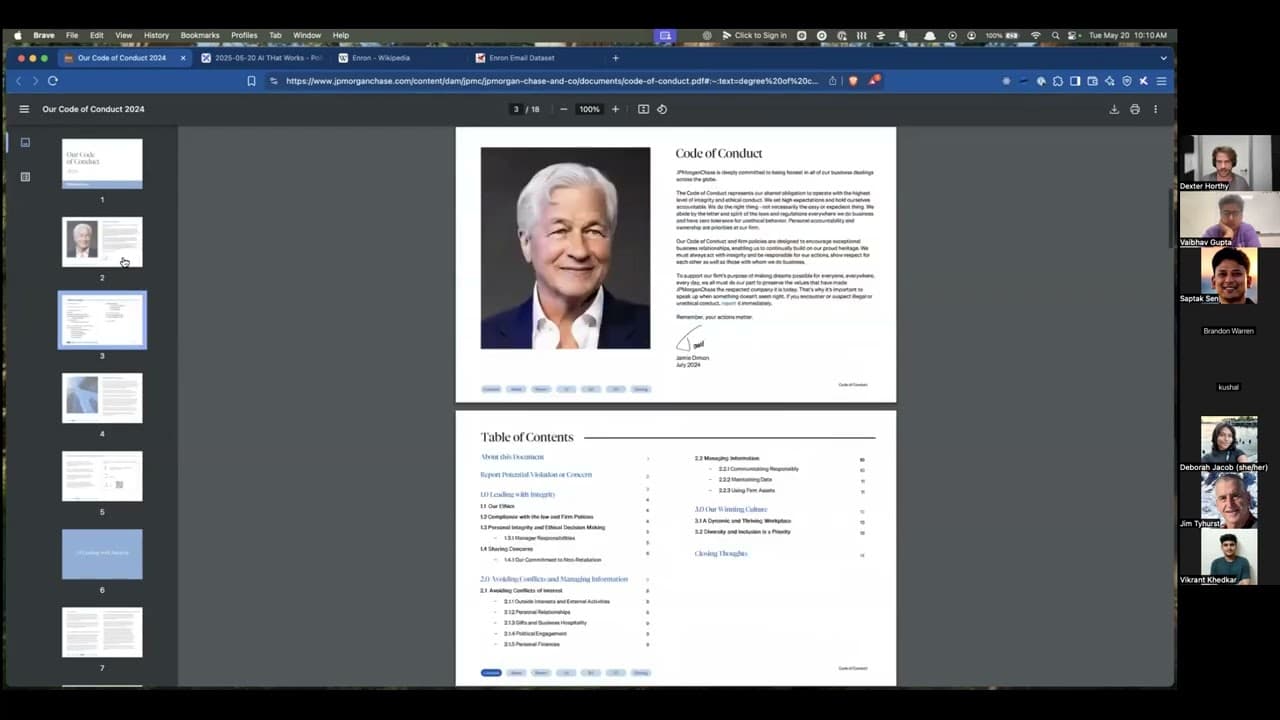Viewport: 1280px width, 720px height.
Task: Select page 1 thumbnail
Action: click(102, 164)
